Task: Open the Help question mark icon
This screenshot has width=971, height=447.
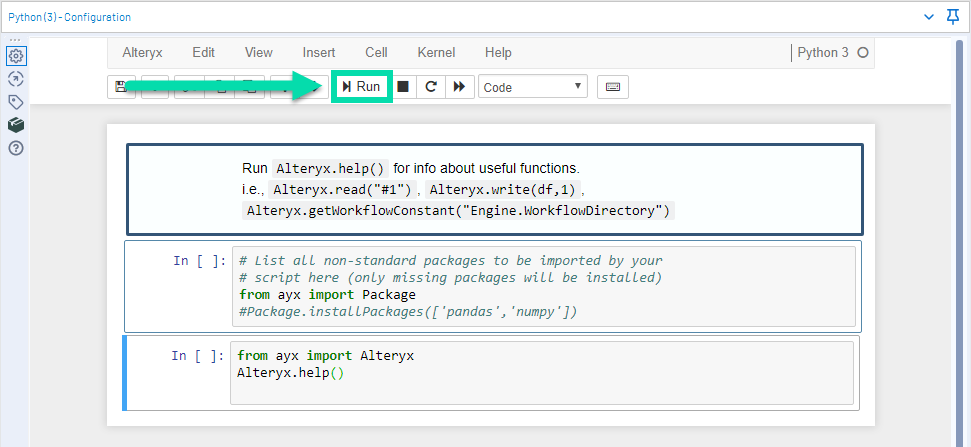Action: tap(16, 149)
